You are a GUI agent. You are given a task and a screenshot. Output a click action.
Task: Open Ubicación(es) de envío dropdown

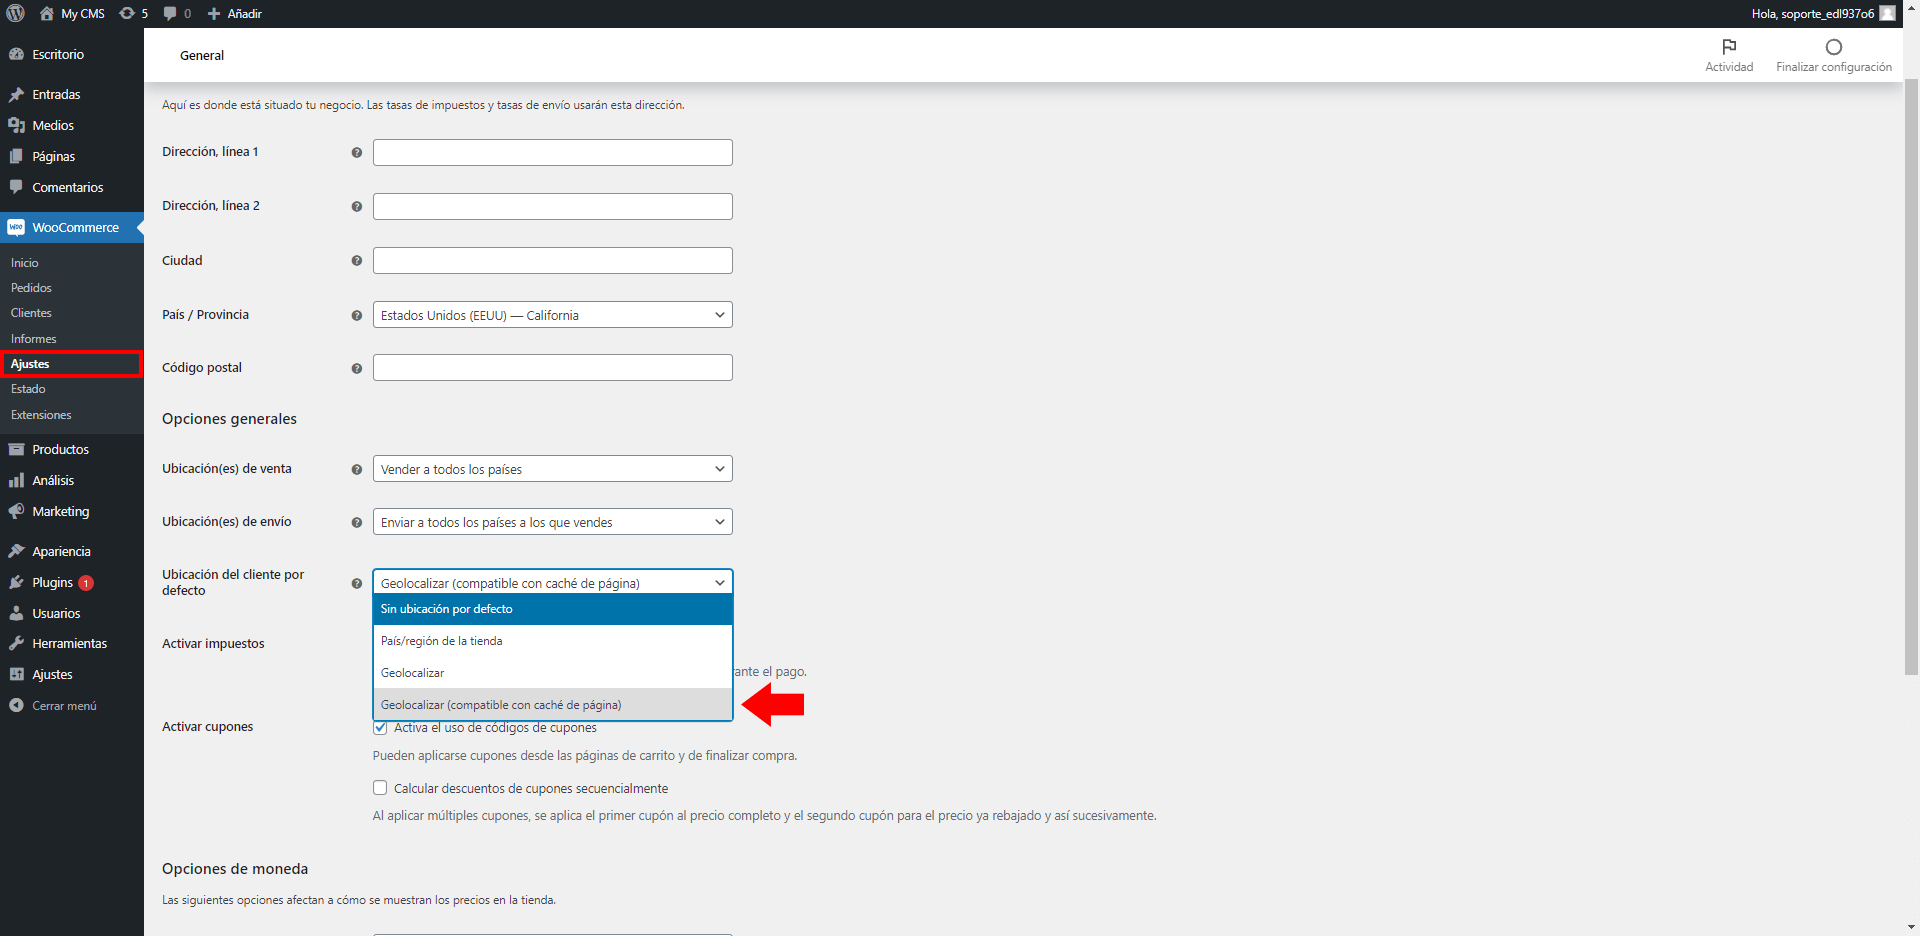pyautogui.click(x=552, y=522)
